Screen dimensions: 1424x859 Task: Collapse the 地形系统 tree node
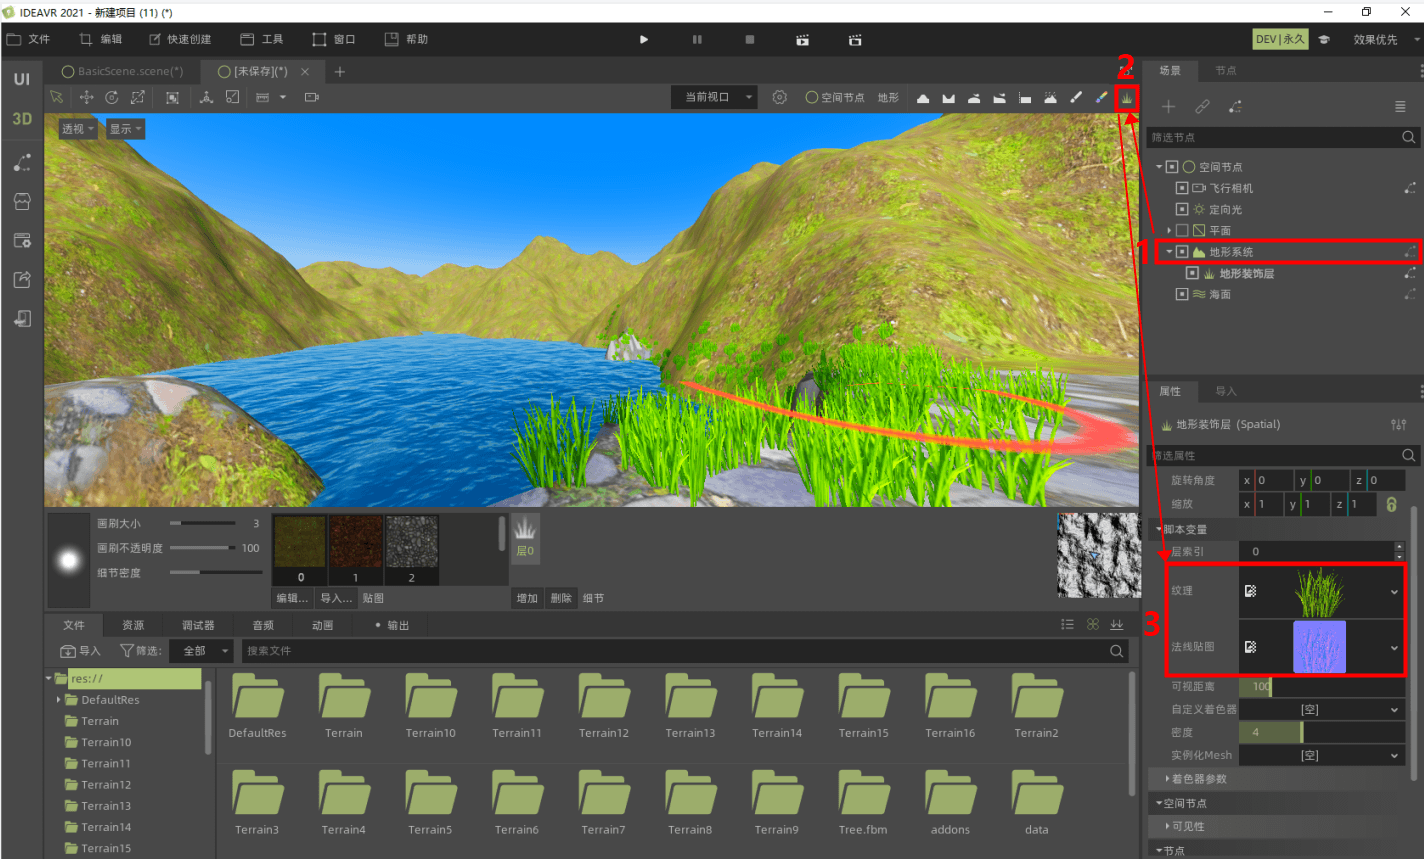[1169, 252]
